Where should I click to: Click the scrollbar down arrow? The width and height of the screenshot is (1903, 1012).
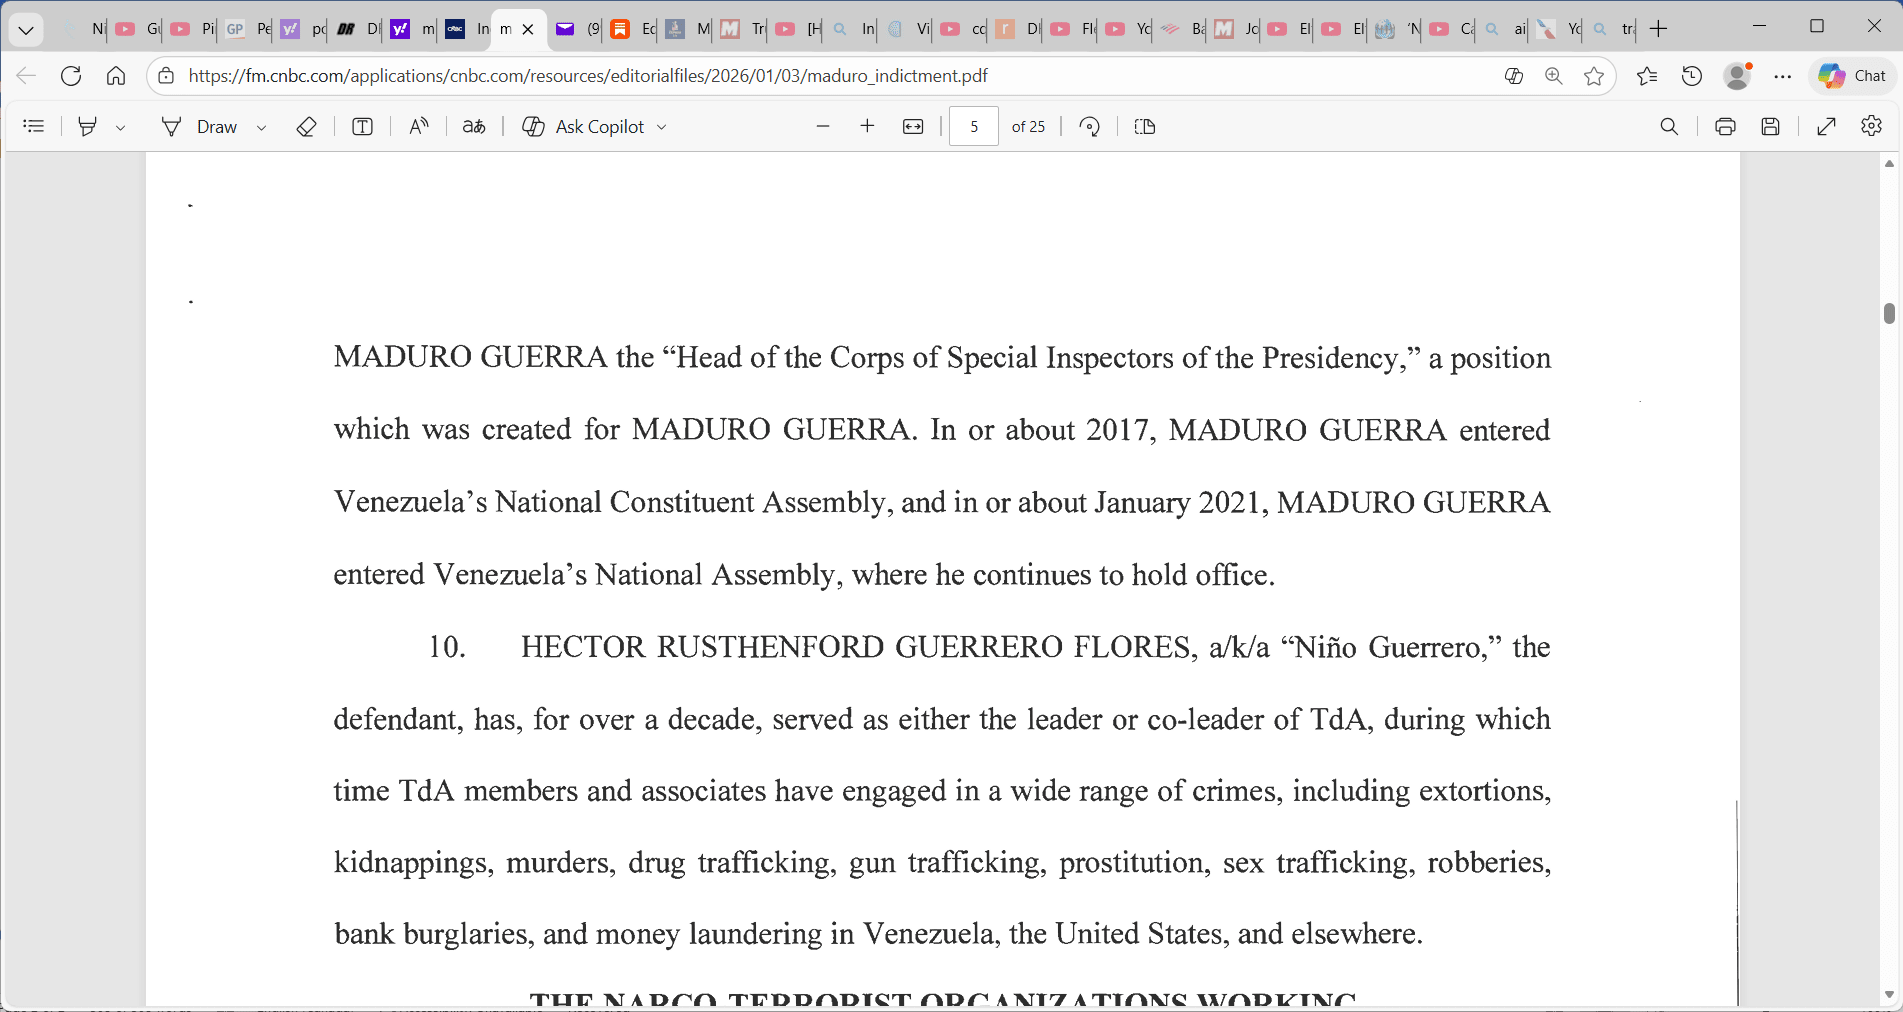[x=1889, y=995]
